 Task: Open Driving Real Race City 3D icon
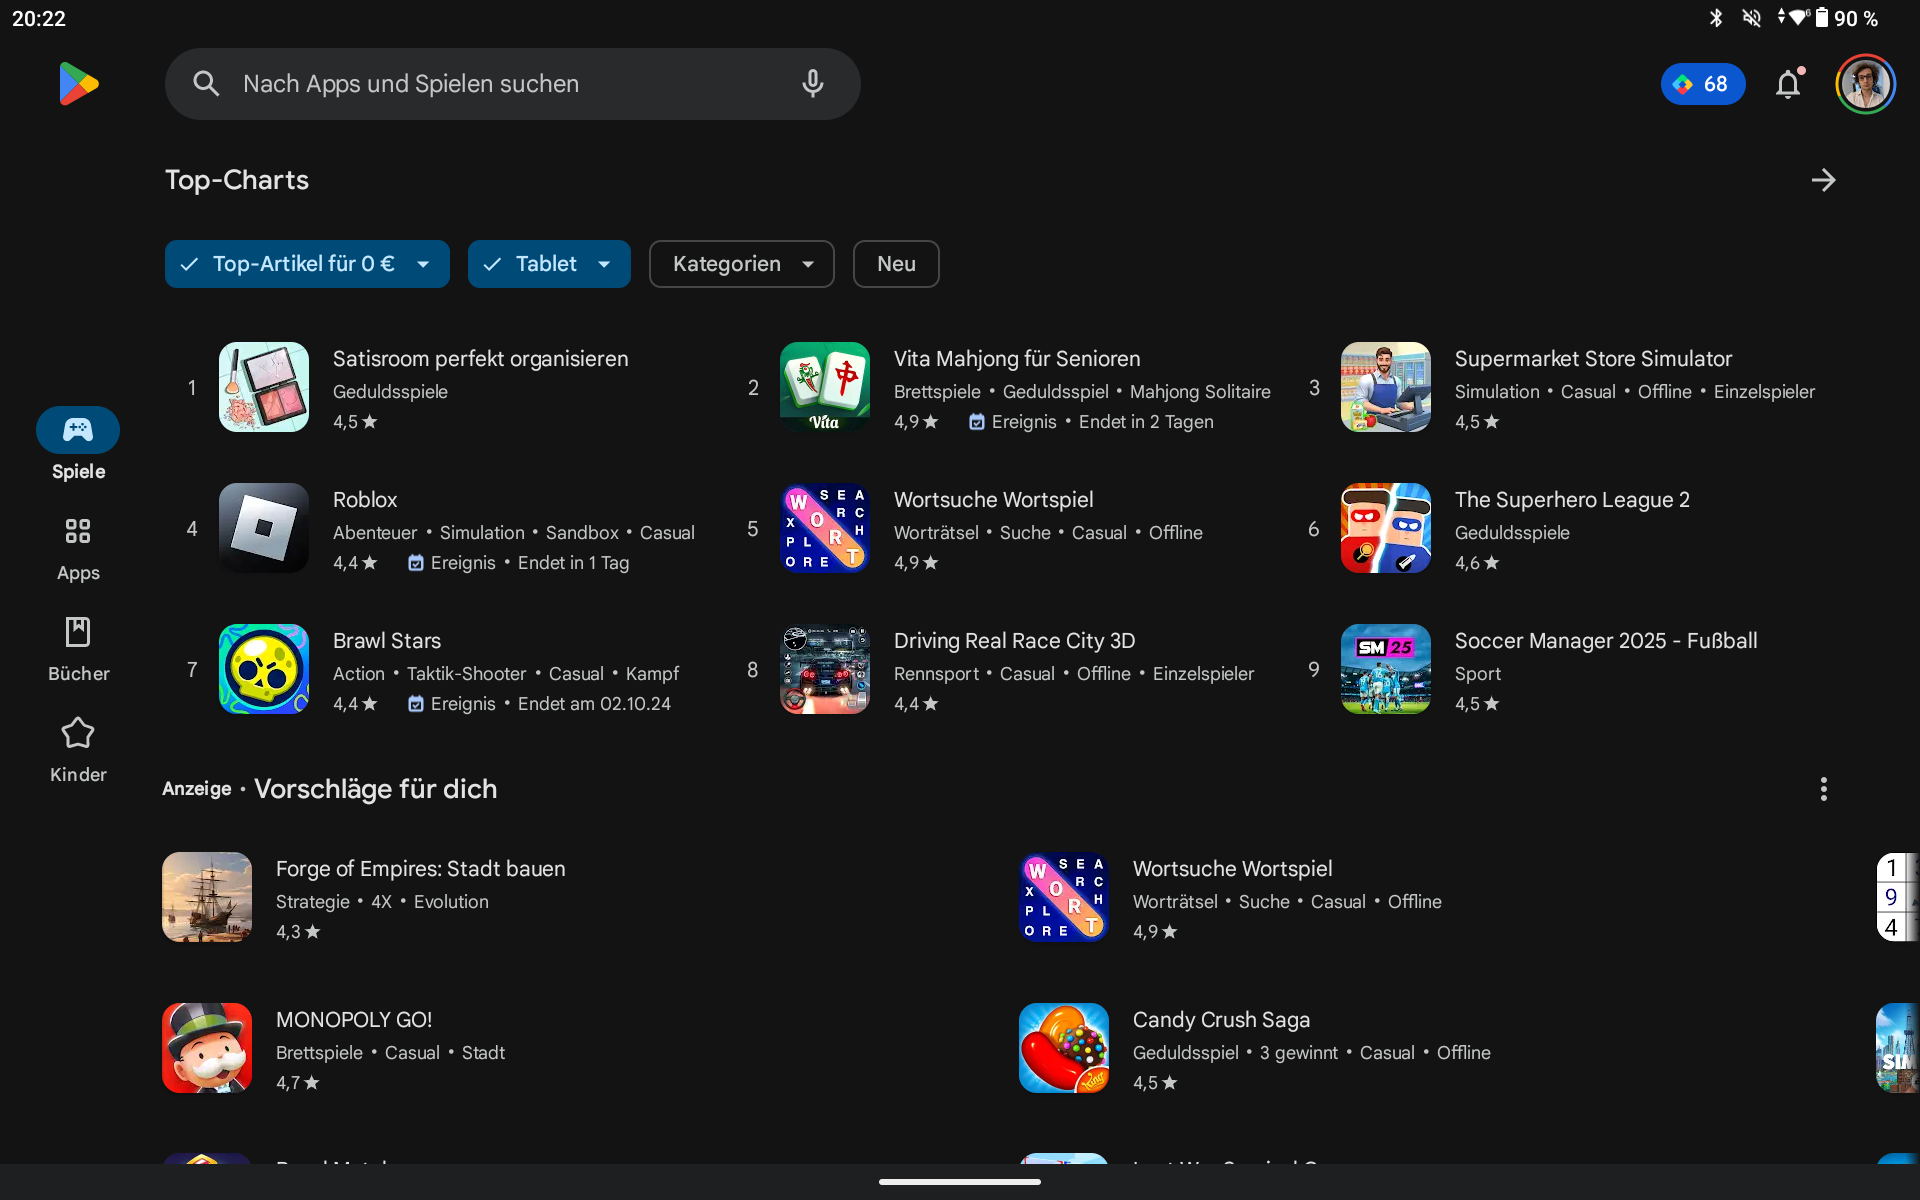tap(825, 669)
